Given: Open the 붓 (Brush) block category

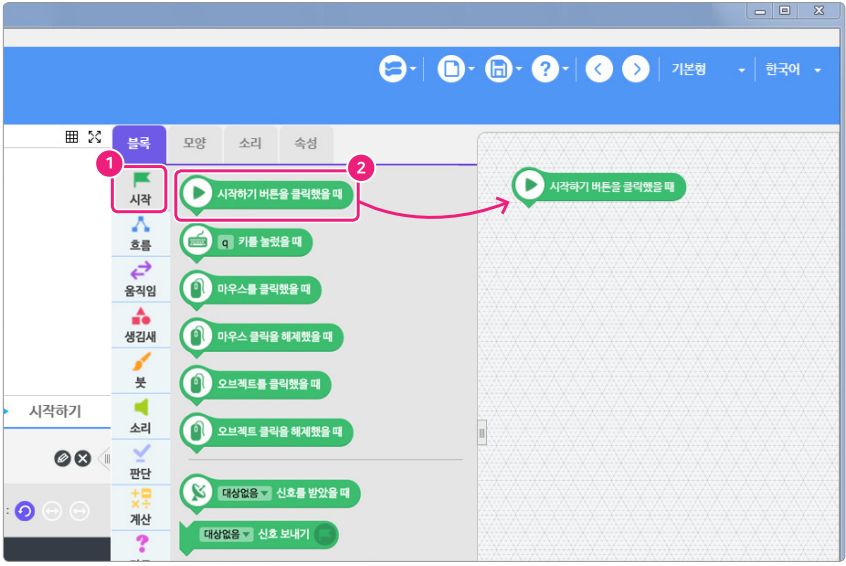Looking at the screenshot, I should click(140, 371).
